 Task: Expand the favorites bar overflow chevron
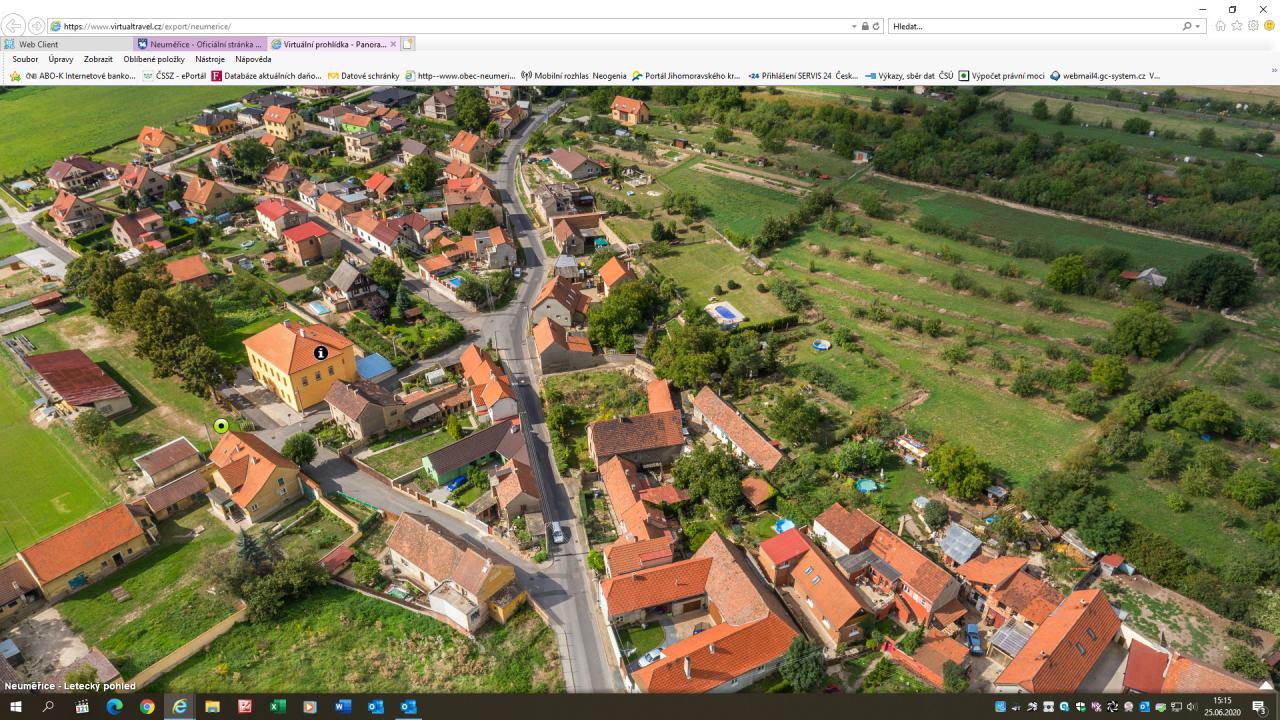pyautogui.click(x=1273, y=71)
